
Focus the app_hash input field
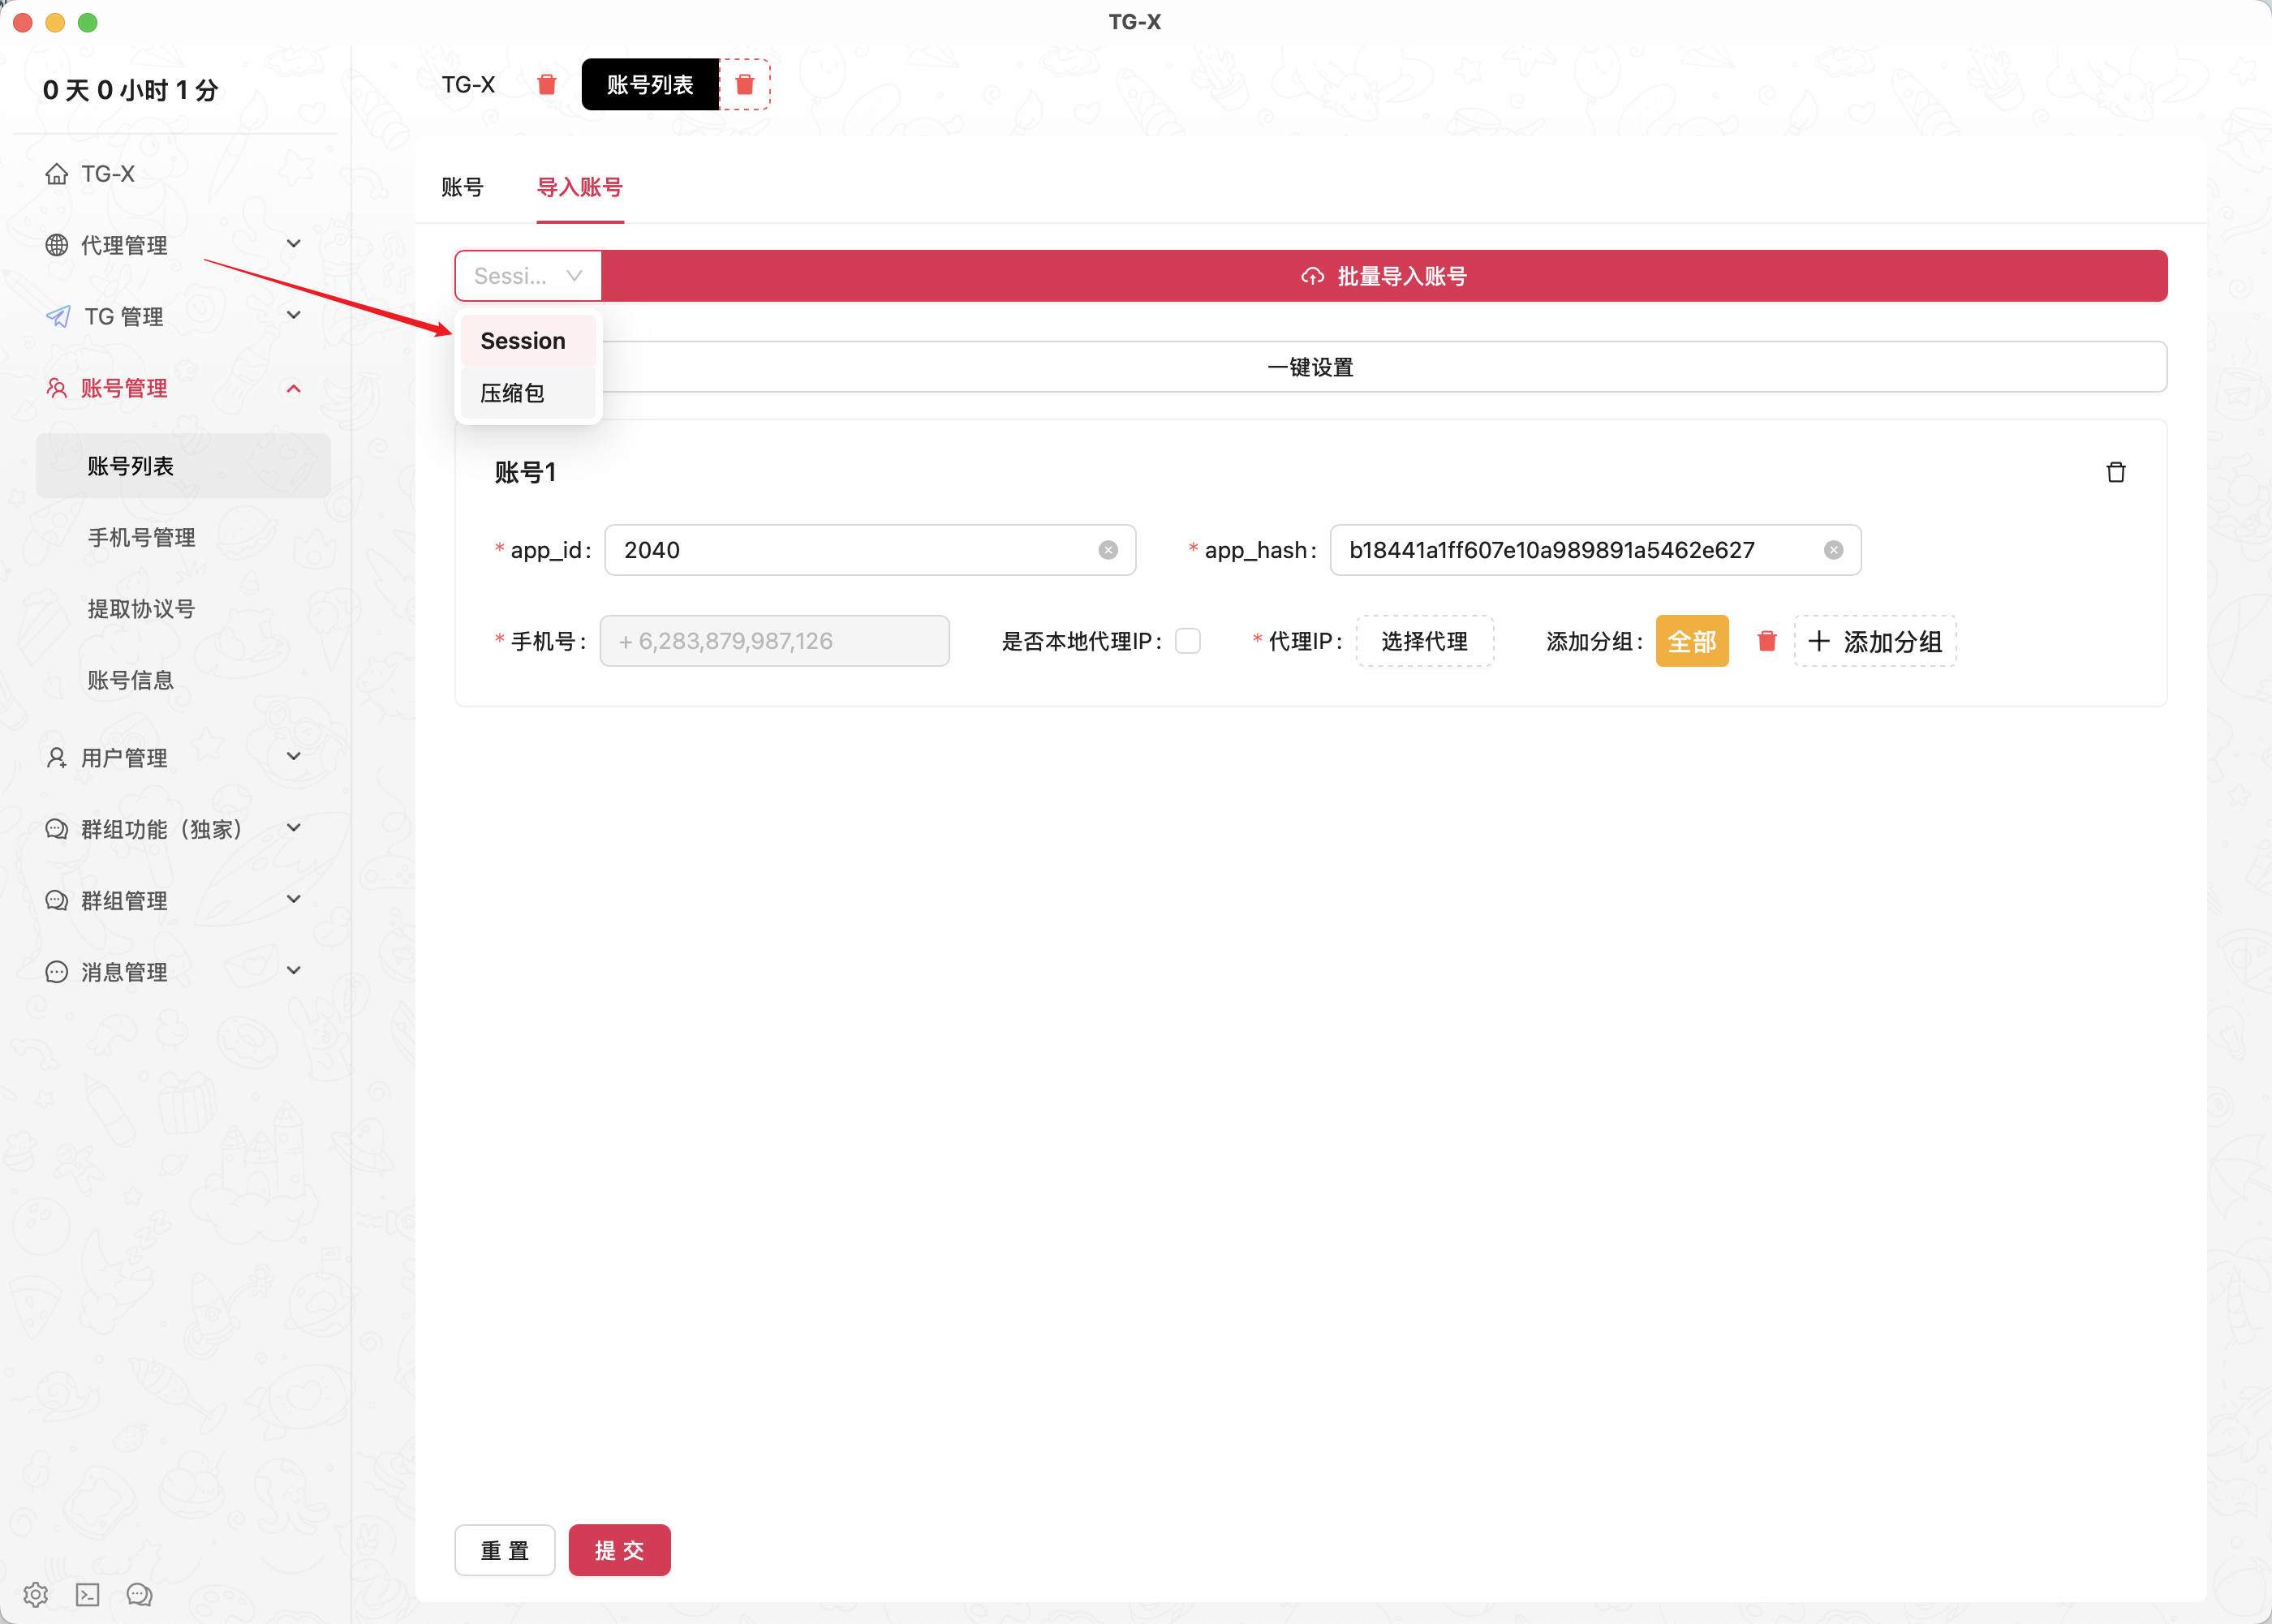[x=1595, y=550]
